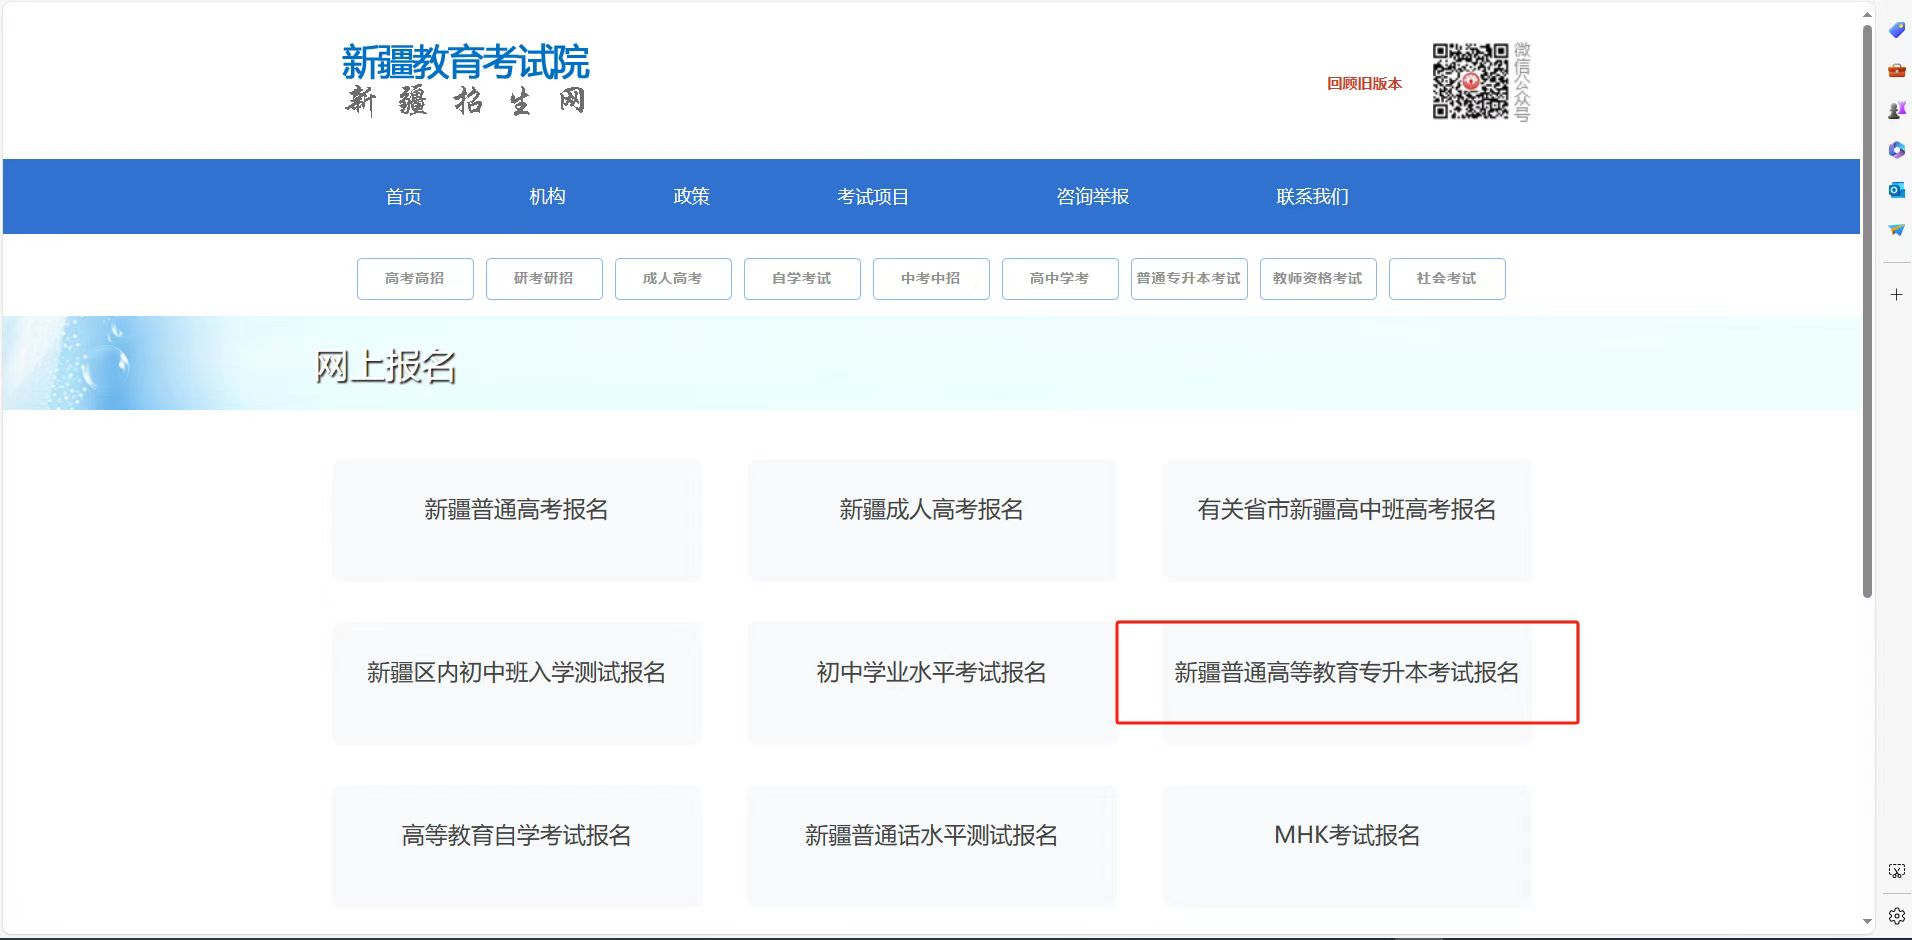The width and height of the screenshot is (1912, 940).
Task: Open 新疆普通话水平测试报名 card
Action: (x=931, y=846)
